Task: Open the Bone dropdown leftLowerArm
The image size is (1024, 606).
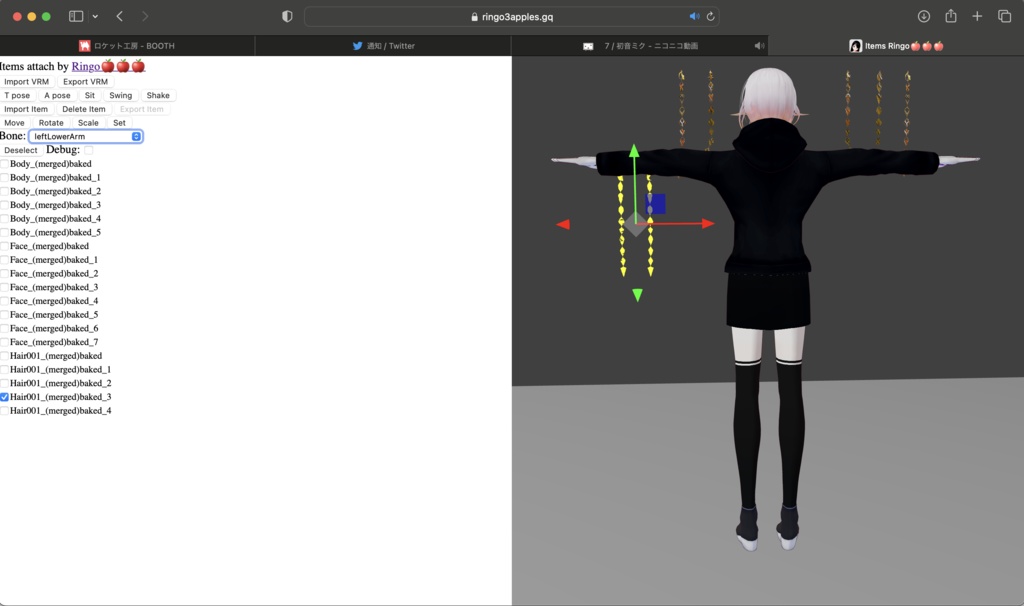Action: pyautogui.click(x=86, y=136)
